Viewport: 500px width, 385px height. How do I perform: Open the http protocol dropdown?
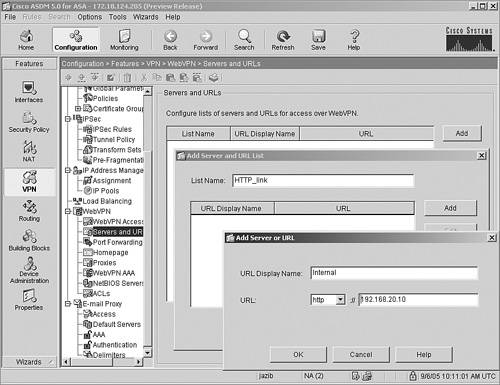click(x=340, y=299)
